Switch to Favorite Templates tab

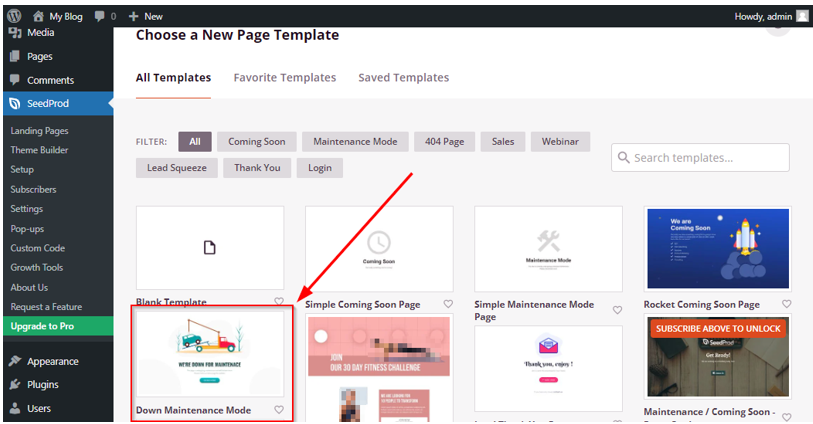(x=285, y=78)
